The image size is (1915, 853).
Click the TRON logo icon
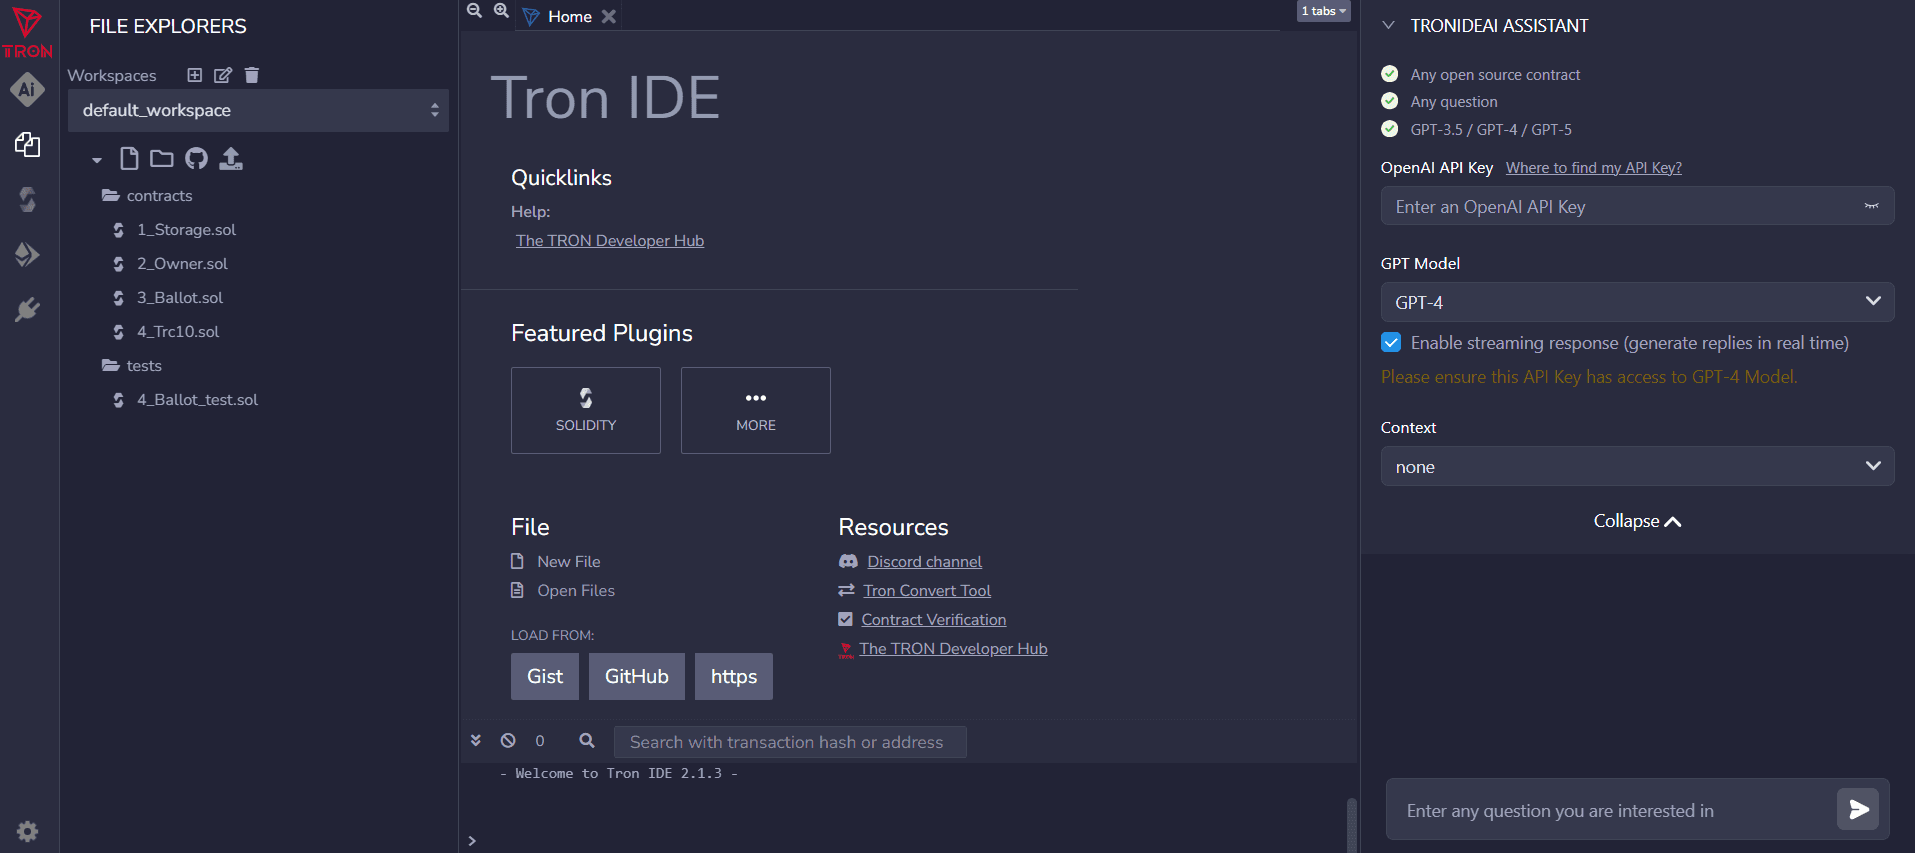point(27,32)
